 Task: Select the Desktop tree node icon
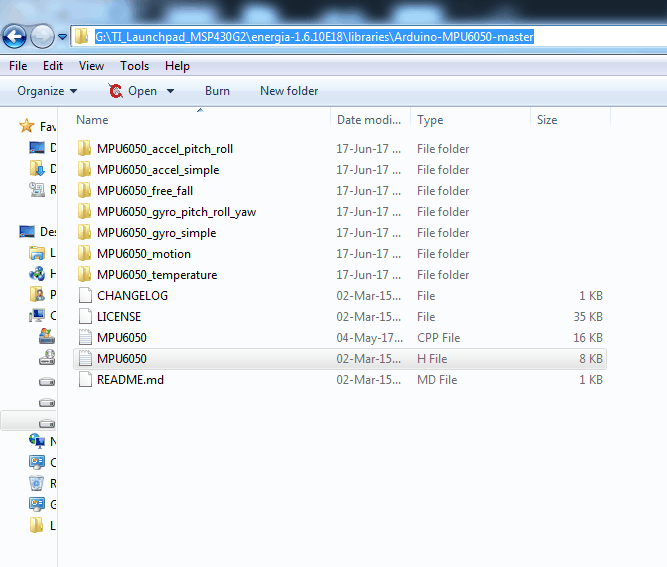(x=27, y=231)
